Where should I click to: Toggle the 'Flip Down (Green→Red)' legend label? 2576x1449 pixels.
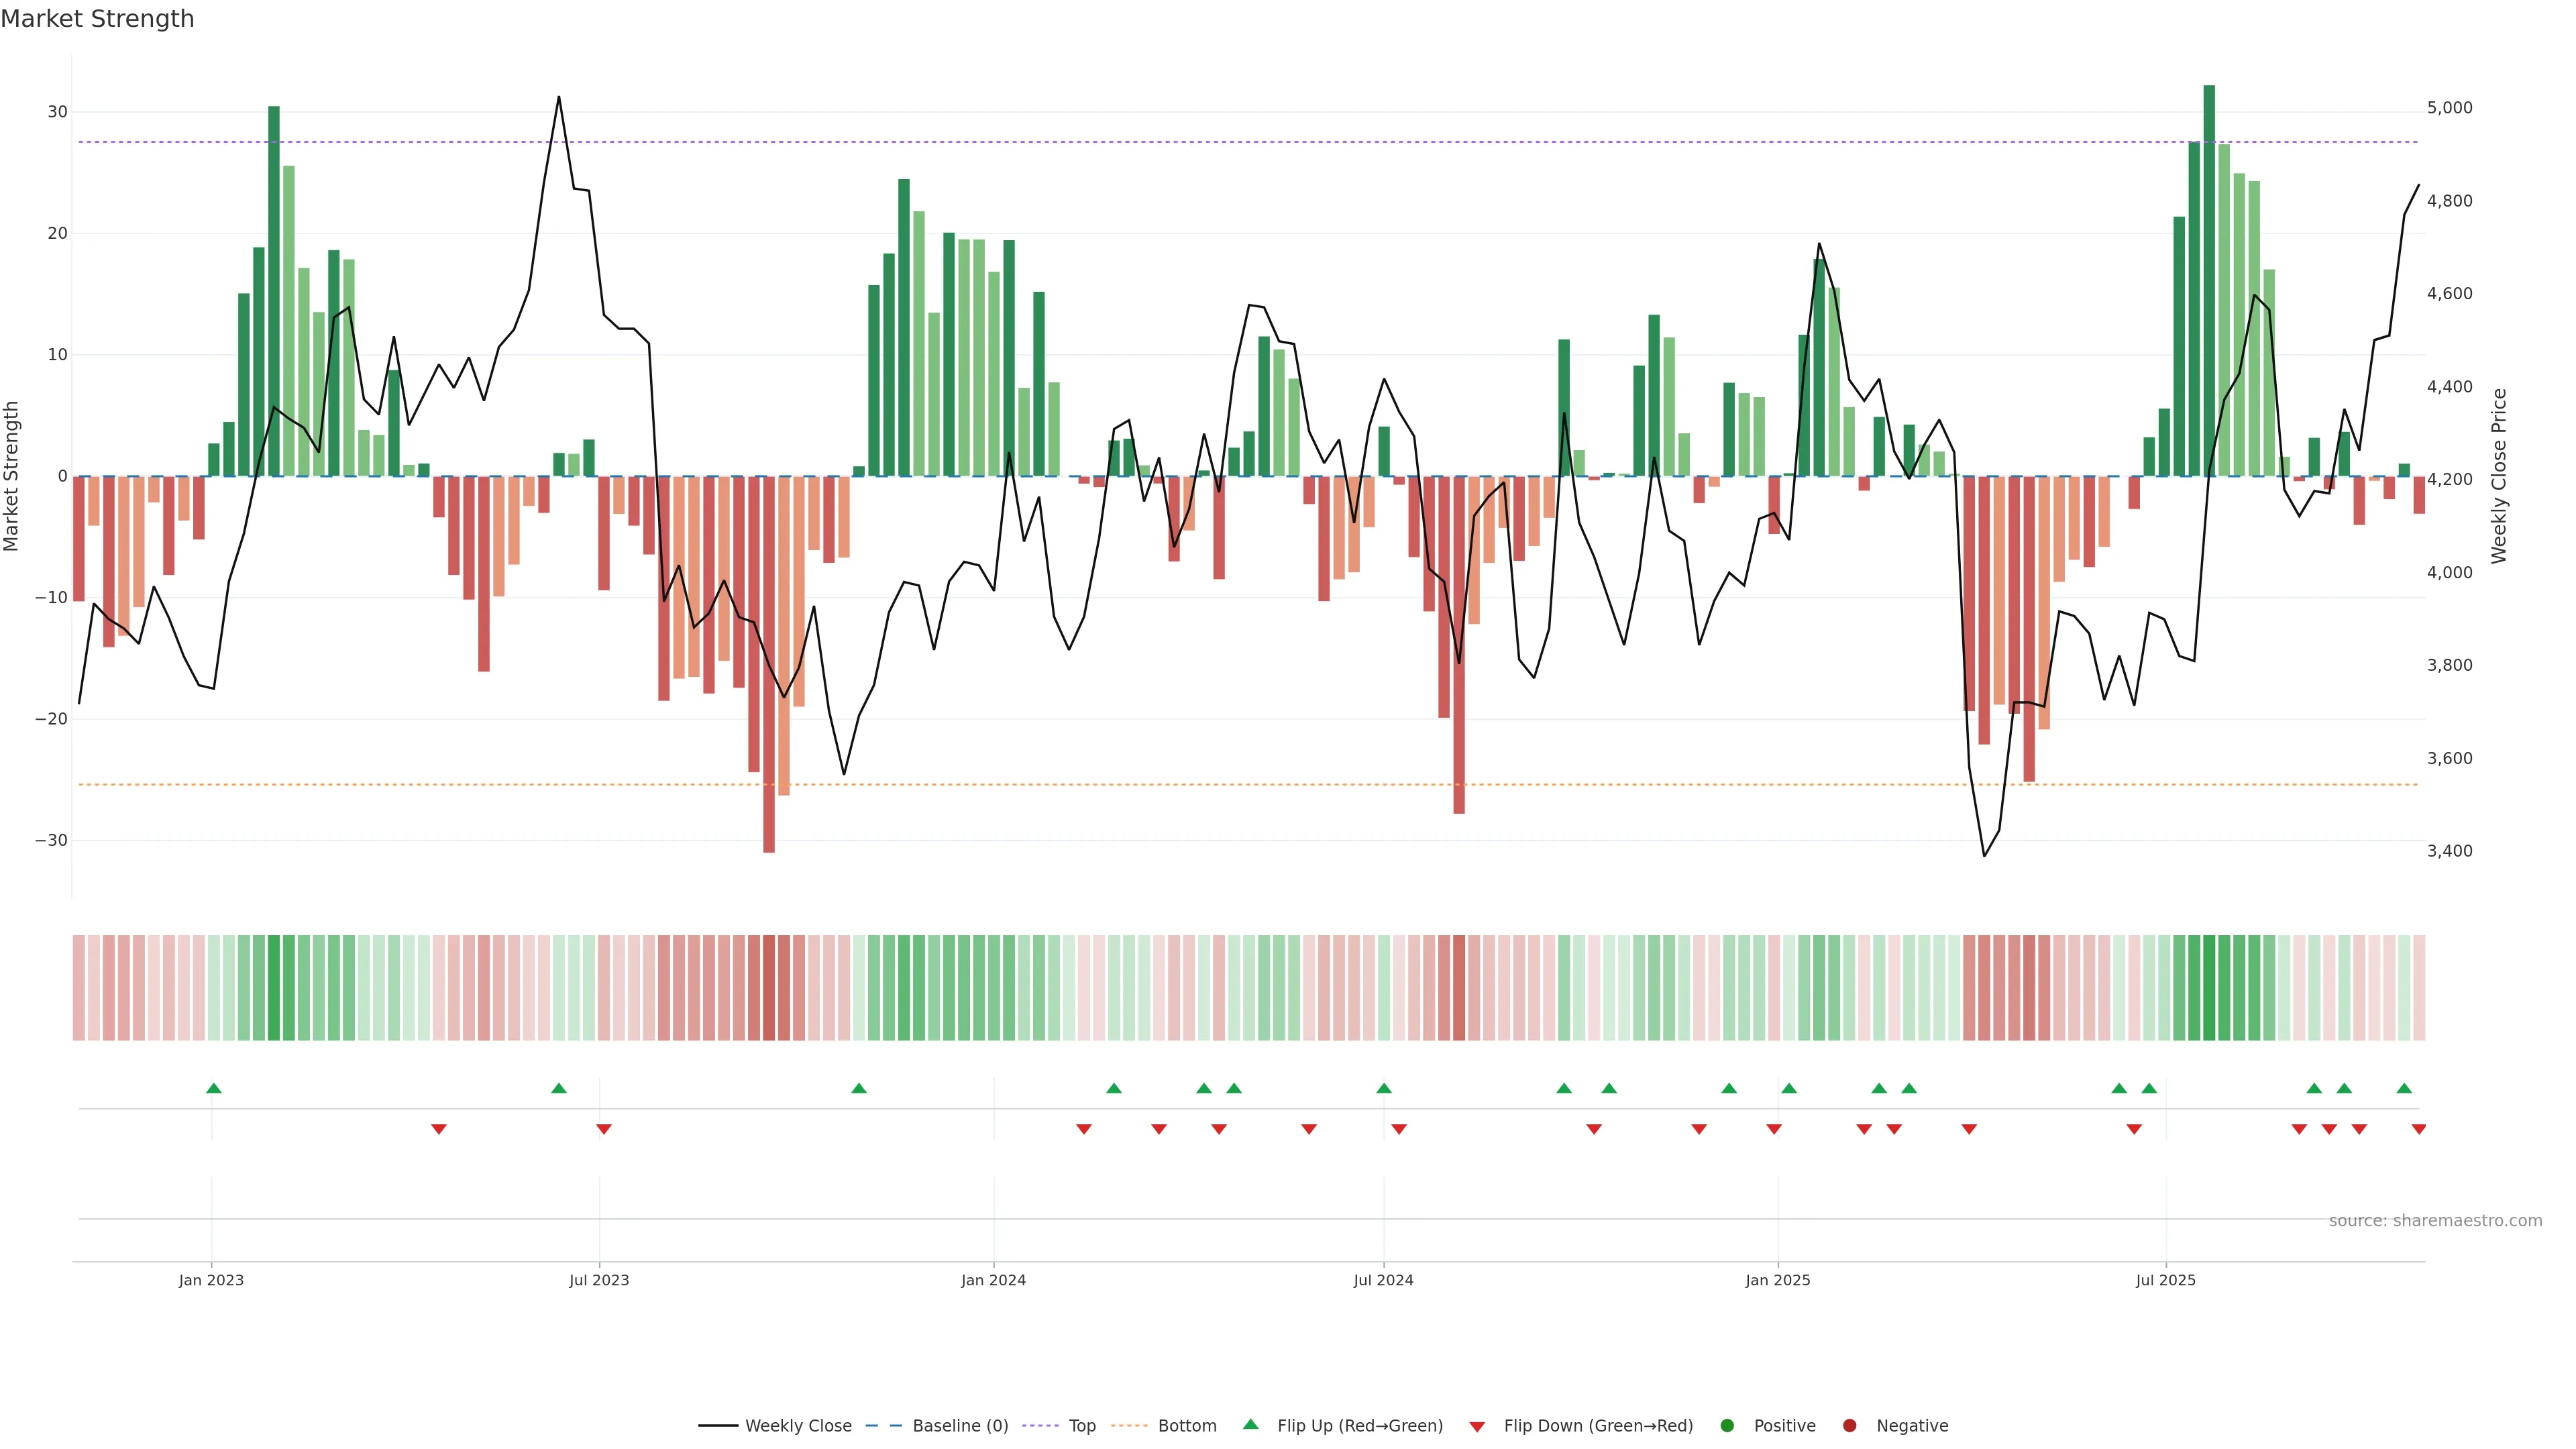click(x=1598, y=1426)
